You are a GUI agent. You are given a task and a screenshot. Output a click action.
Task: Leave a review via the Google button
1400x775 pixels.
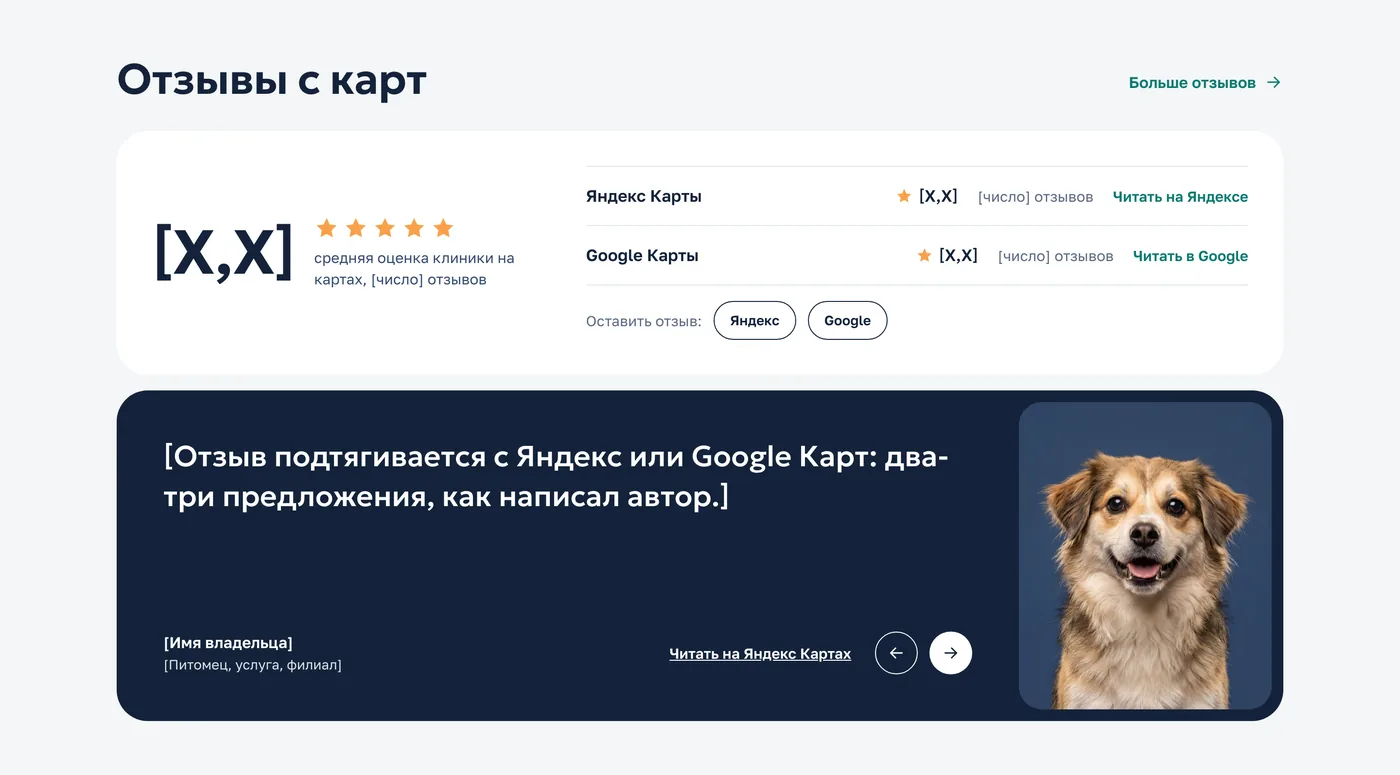click(847, 321)
